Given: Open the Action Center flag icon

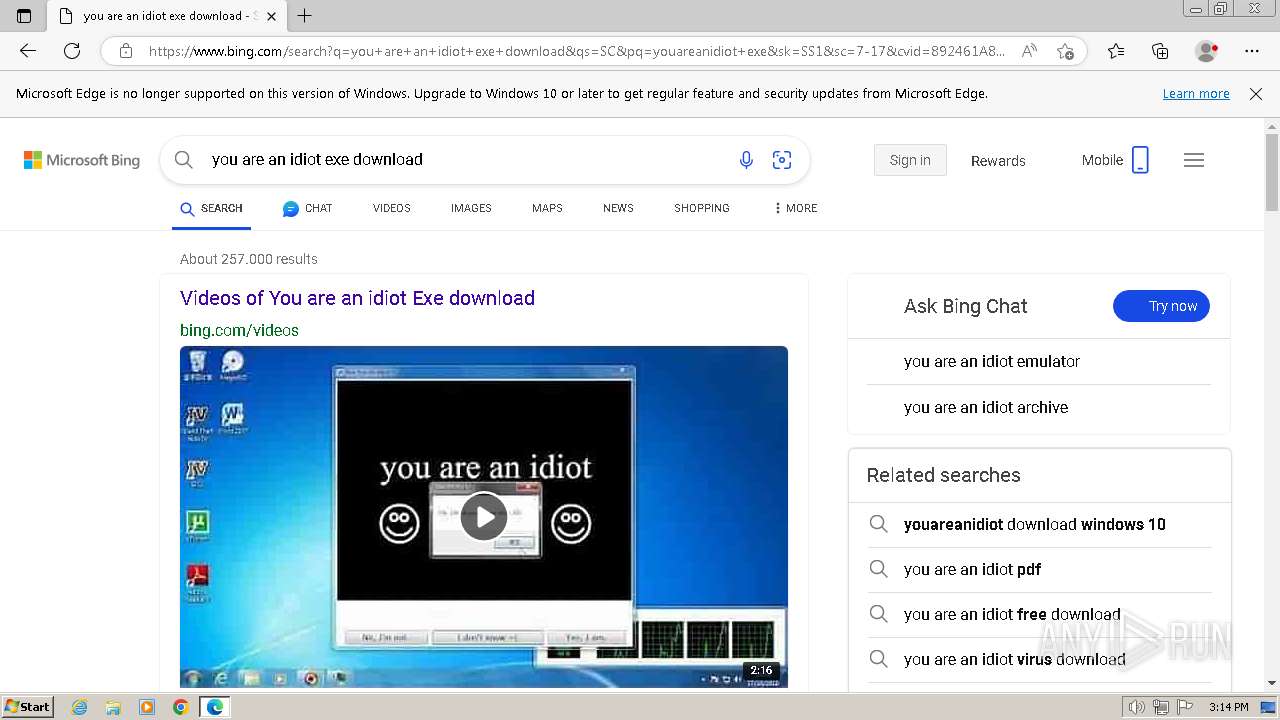Looking at the screenshot, I should point(1184,707).
